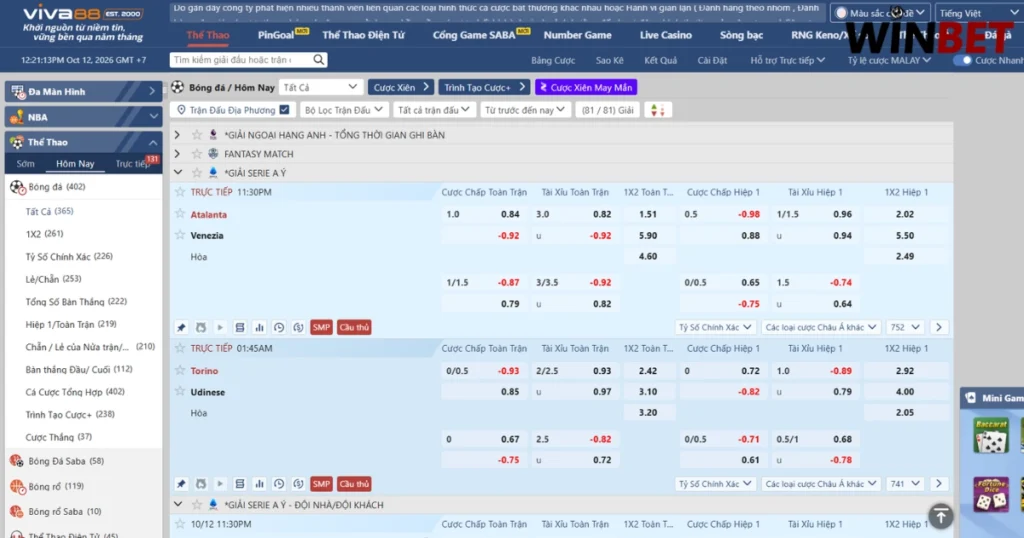Open the Kết Quả link
The height and width of the screenshot is (538, 1024).
(660, 60)
